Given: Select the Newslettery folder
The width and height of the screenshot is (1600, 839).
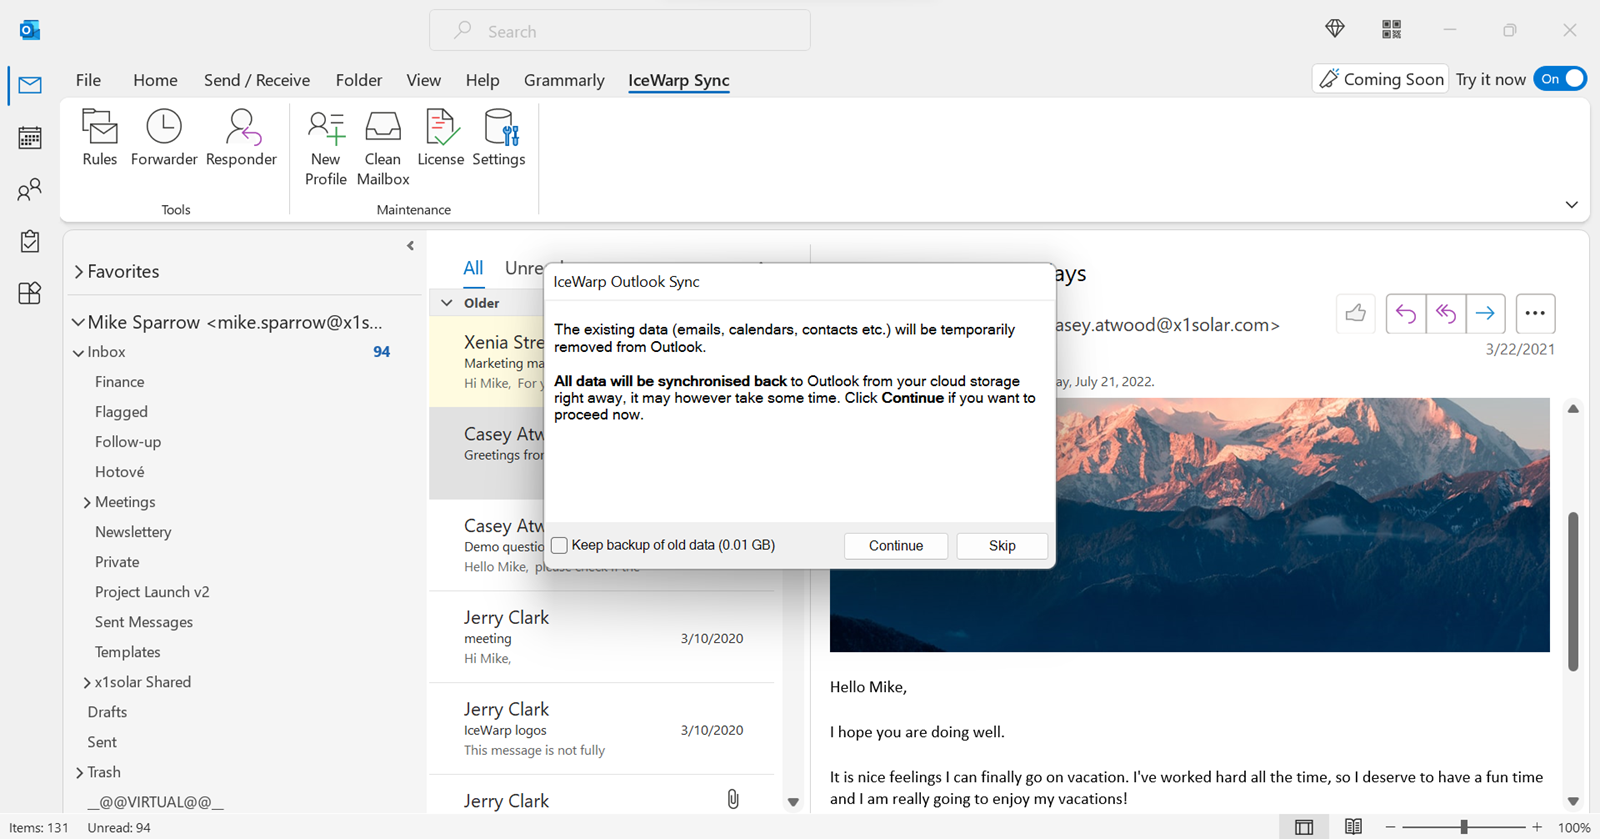Looking at the screenshot, I should (133, 532).
